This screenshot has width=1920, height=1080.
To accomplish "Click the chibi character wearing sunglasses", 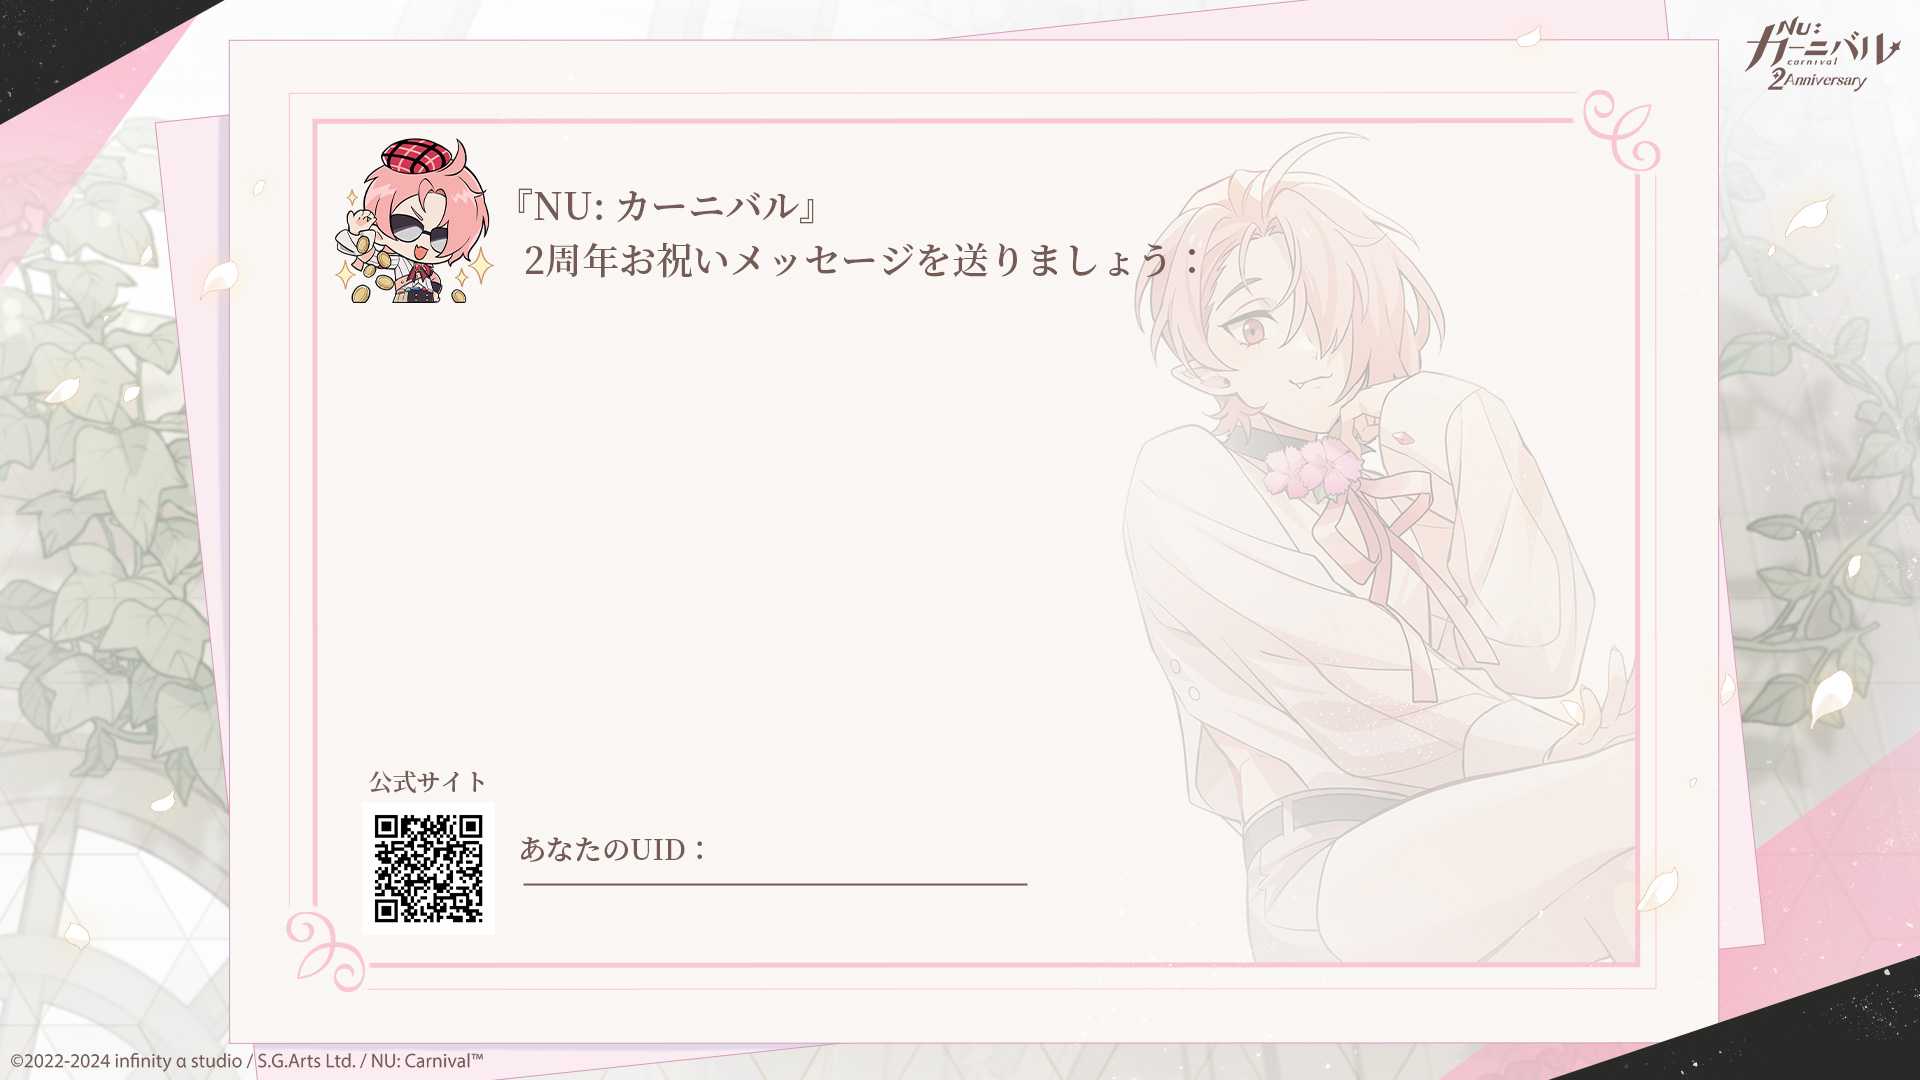I will pos(414,221).
